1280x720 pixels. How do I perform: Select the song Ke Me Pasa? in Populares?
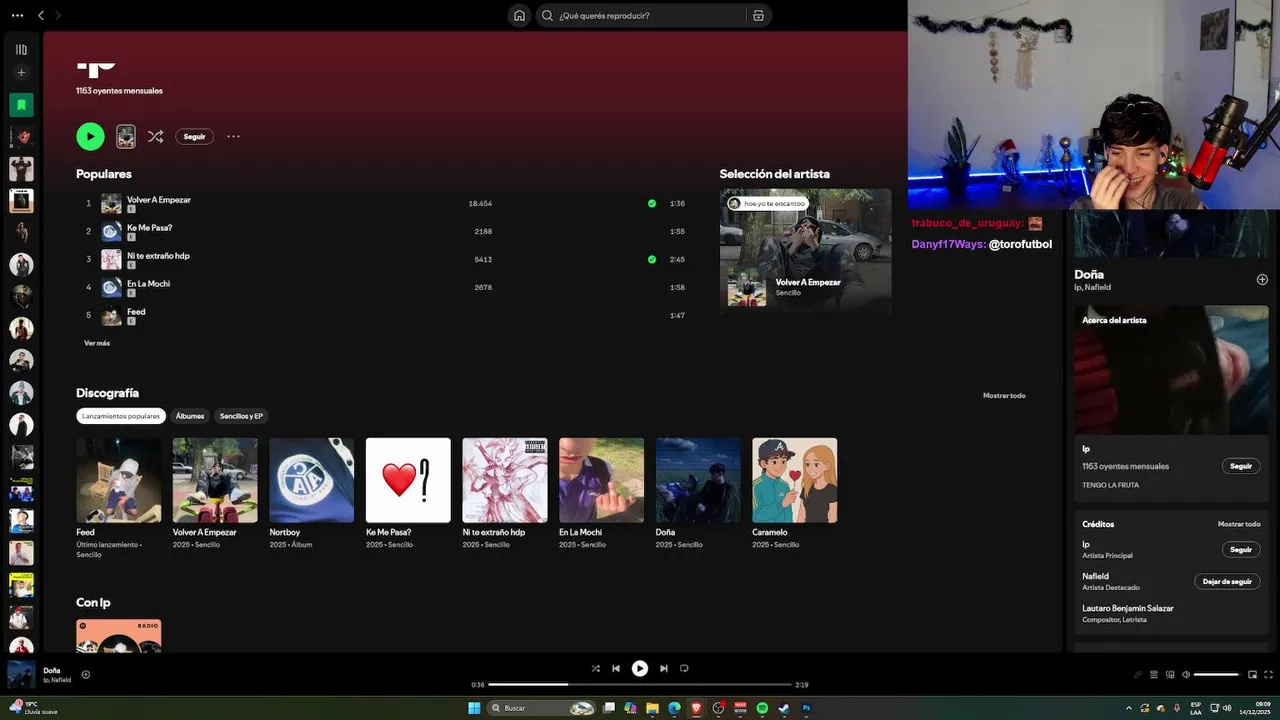point(149,227)
